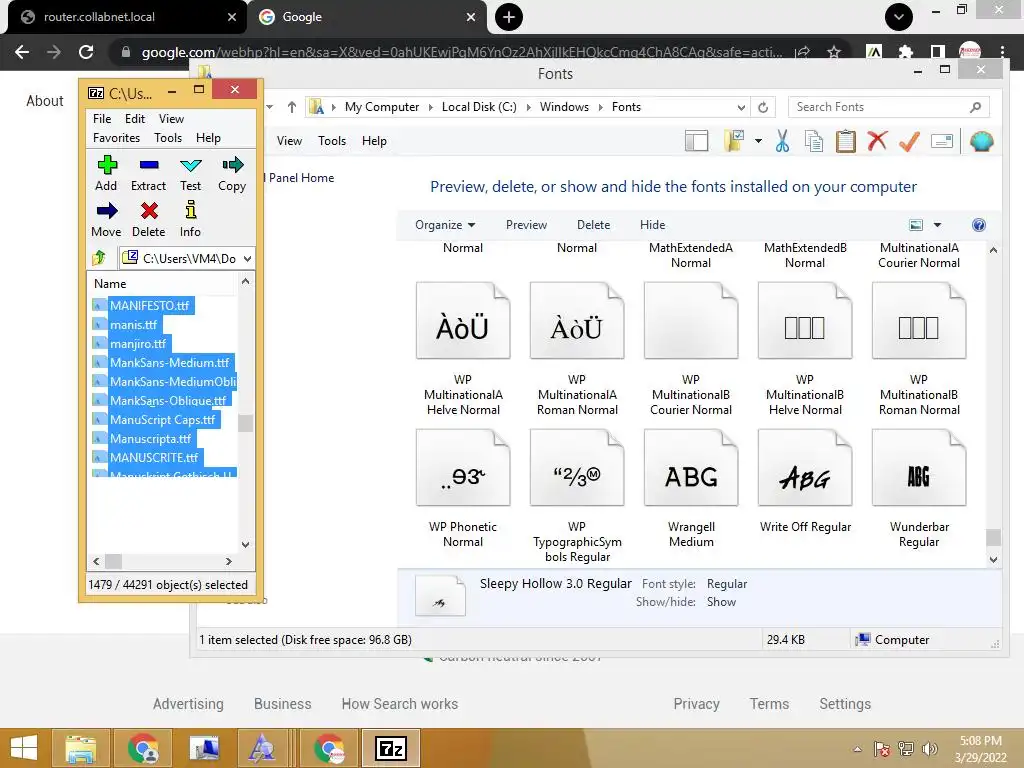Screen dimensions: 1024x768
Task: Open a new Chrome tab
Action: click(509, 17)
